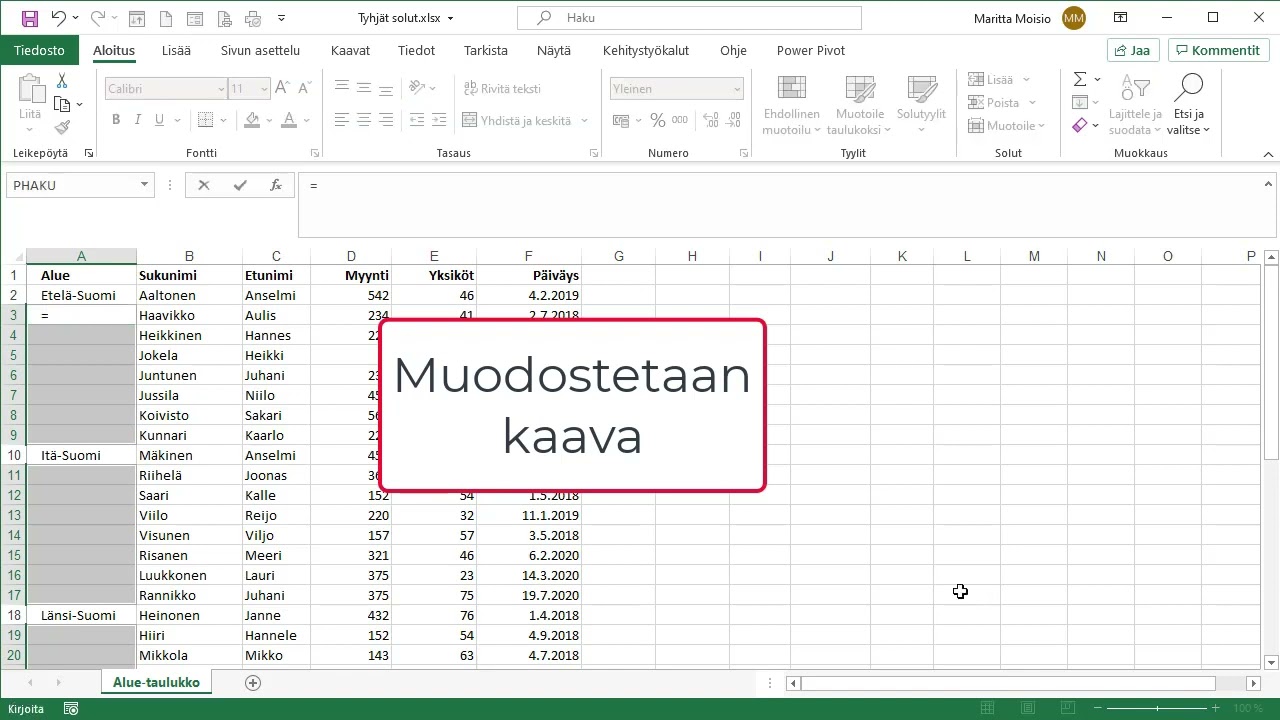Click the Copy icon
Screen dimensions: 1280x720
62,104
